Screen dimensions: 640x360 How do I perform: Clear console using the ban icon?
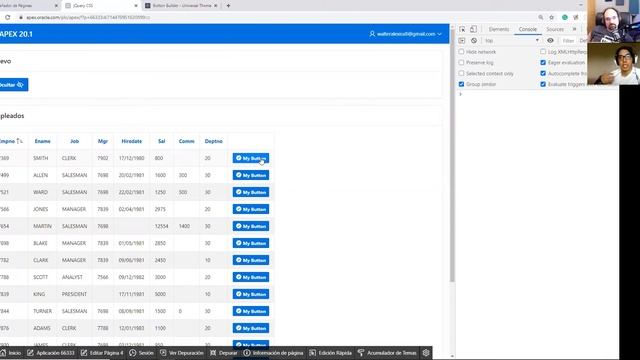point(474,41)
